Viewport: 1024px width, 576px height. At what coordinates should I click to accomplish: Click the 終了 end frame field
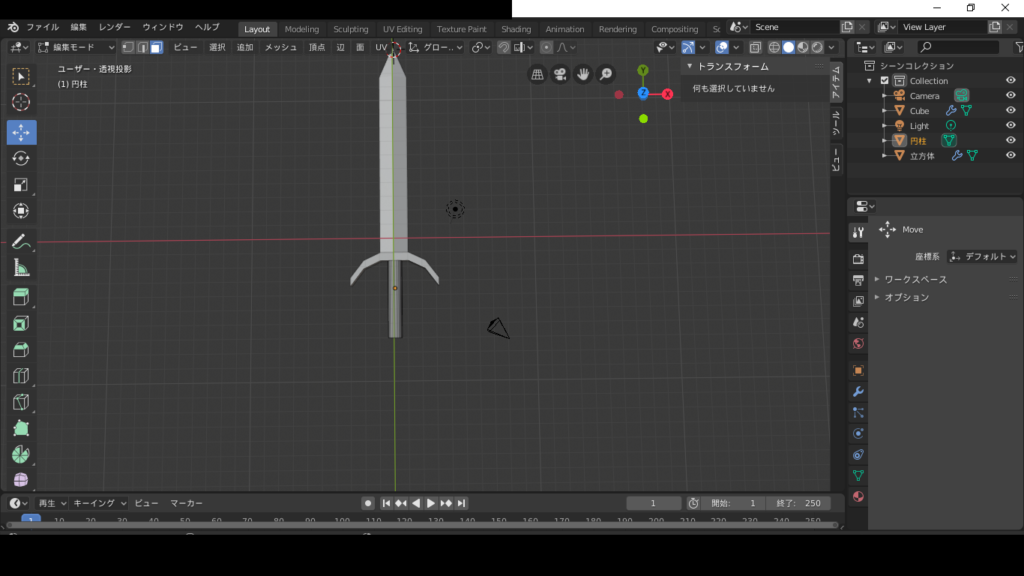coord(798,503)
